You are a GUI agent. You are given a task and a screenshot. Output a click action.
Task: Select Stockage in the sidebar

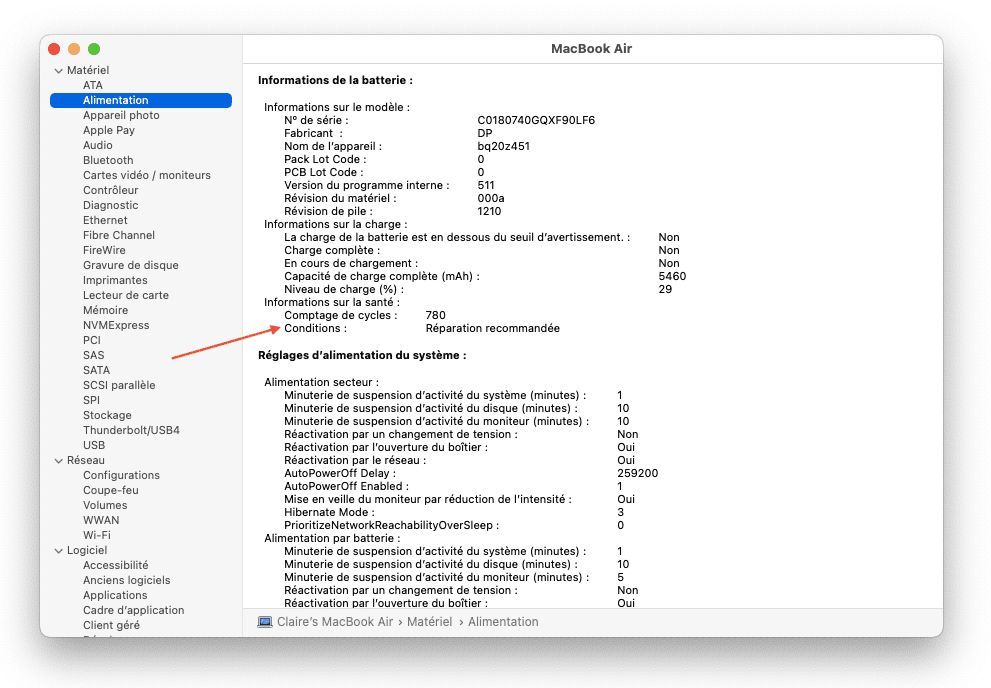point(107,415)
